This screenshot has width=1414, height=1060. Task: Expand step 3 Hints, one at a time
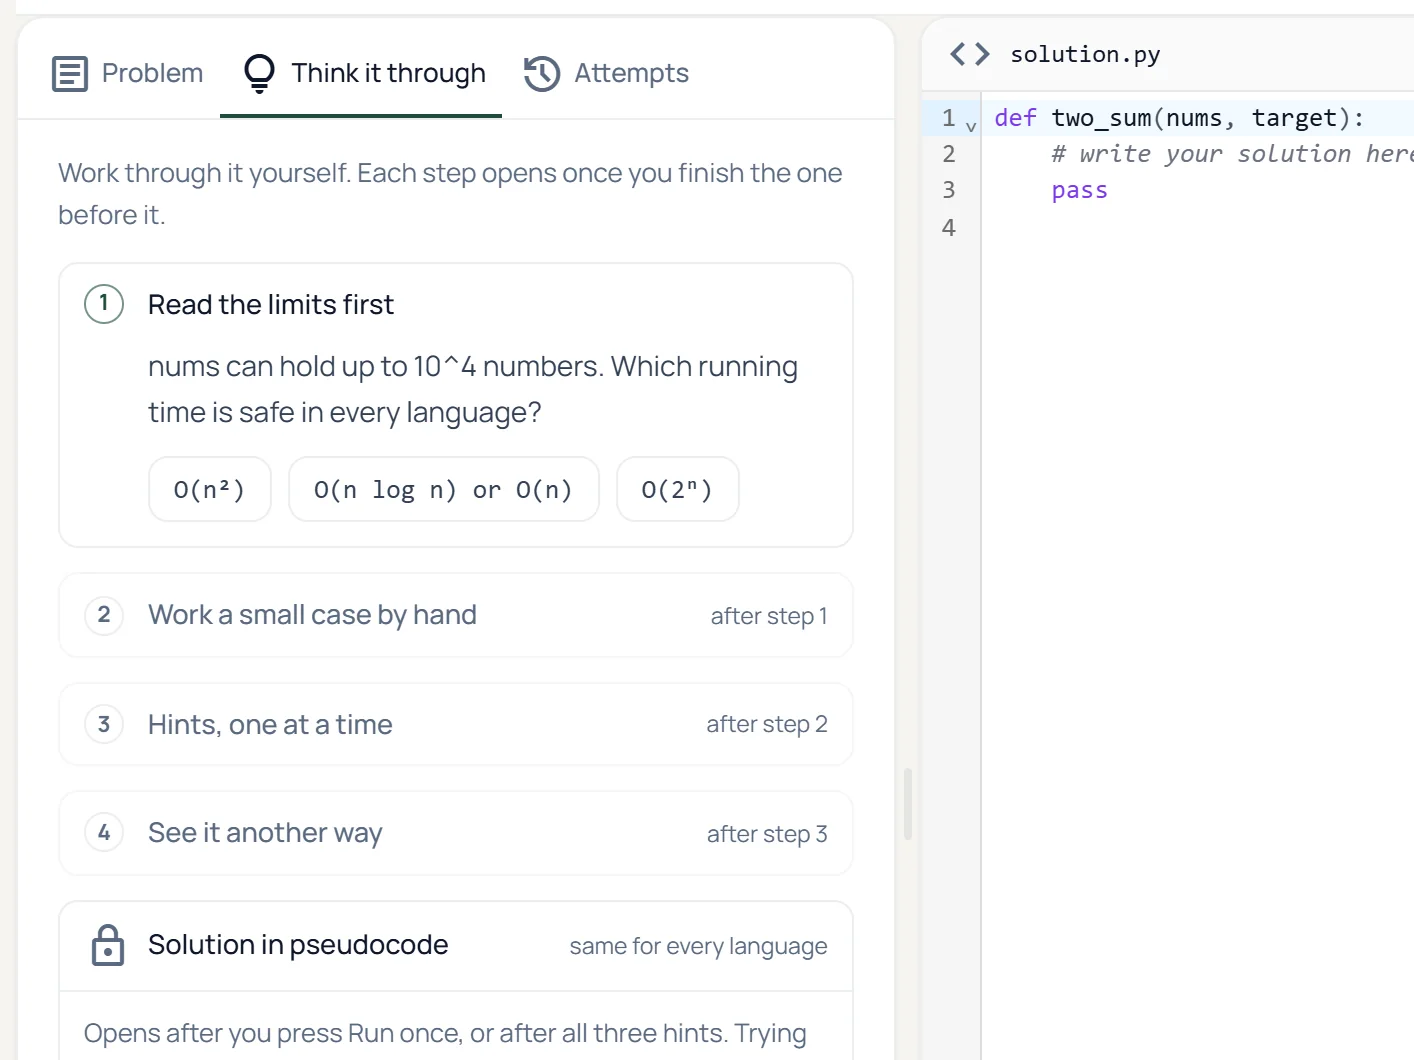456,724
